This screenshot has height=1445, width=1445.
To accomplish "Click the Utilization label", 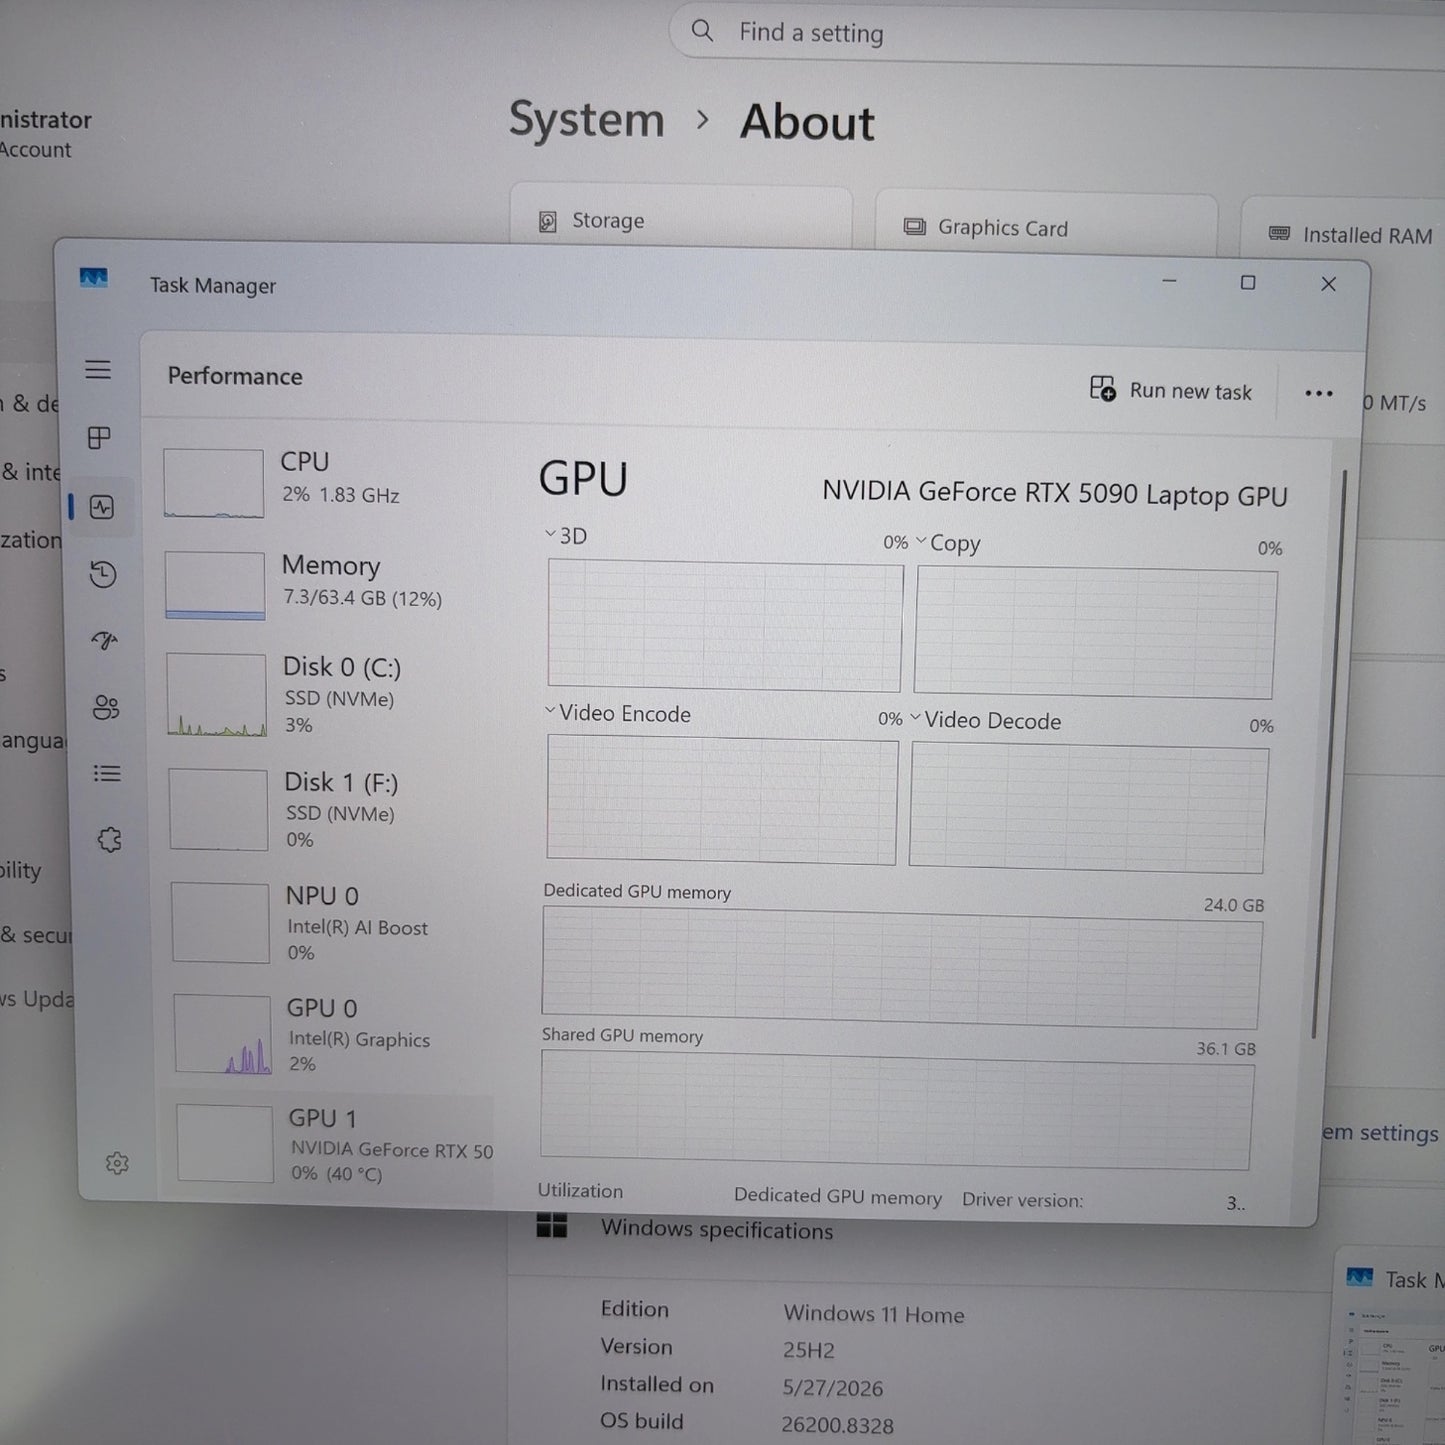I will 580,1191.
